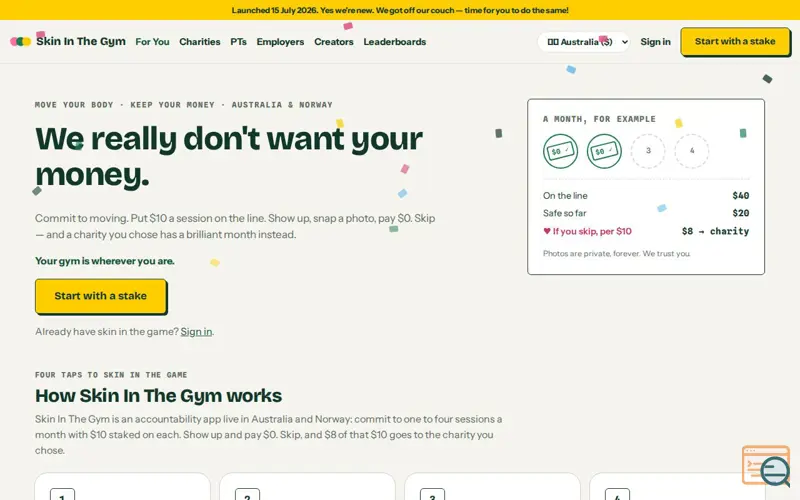Click the 'How Skin In The Gym works' heading
800x500 pixels.
point(158,396)
